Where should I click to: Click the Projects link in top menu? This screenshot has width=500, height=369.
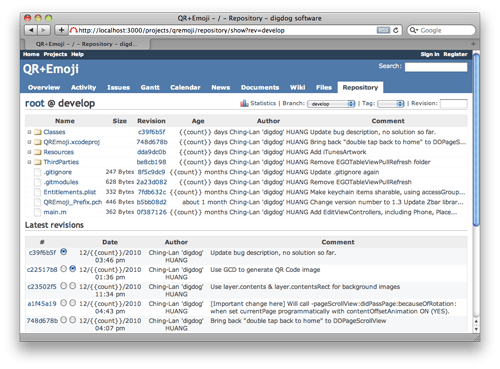[x=55, y=54]
